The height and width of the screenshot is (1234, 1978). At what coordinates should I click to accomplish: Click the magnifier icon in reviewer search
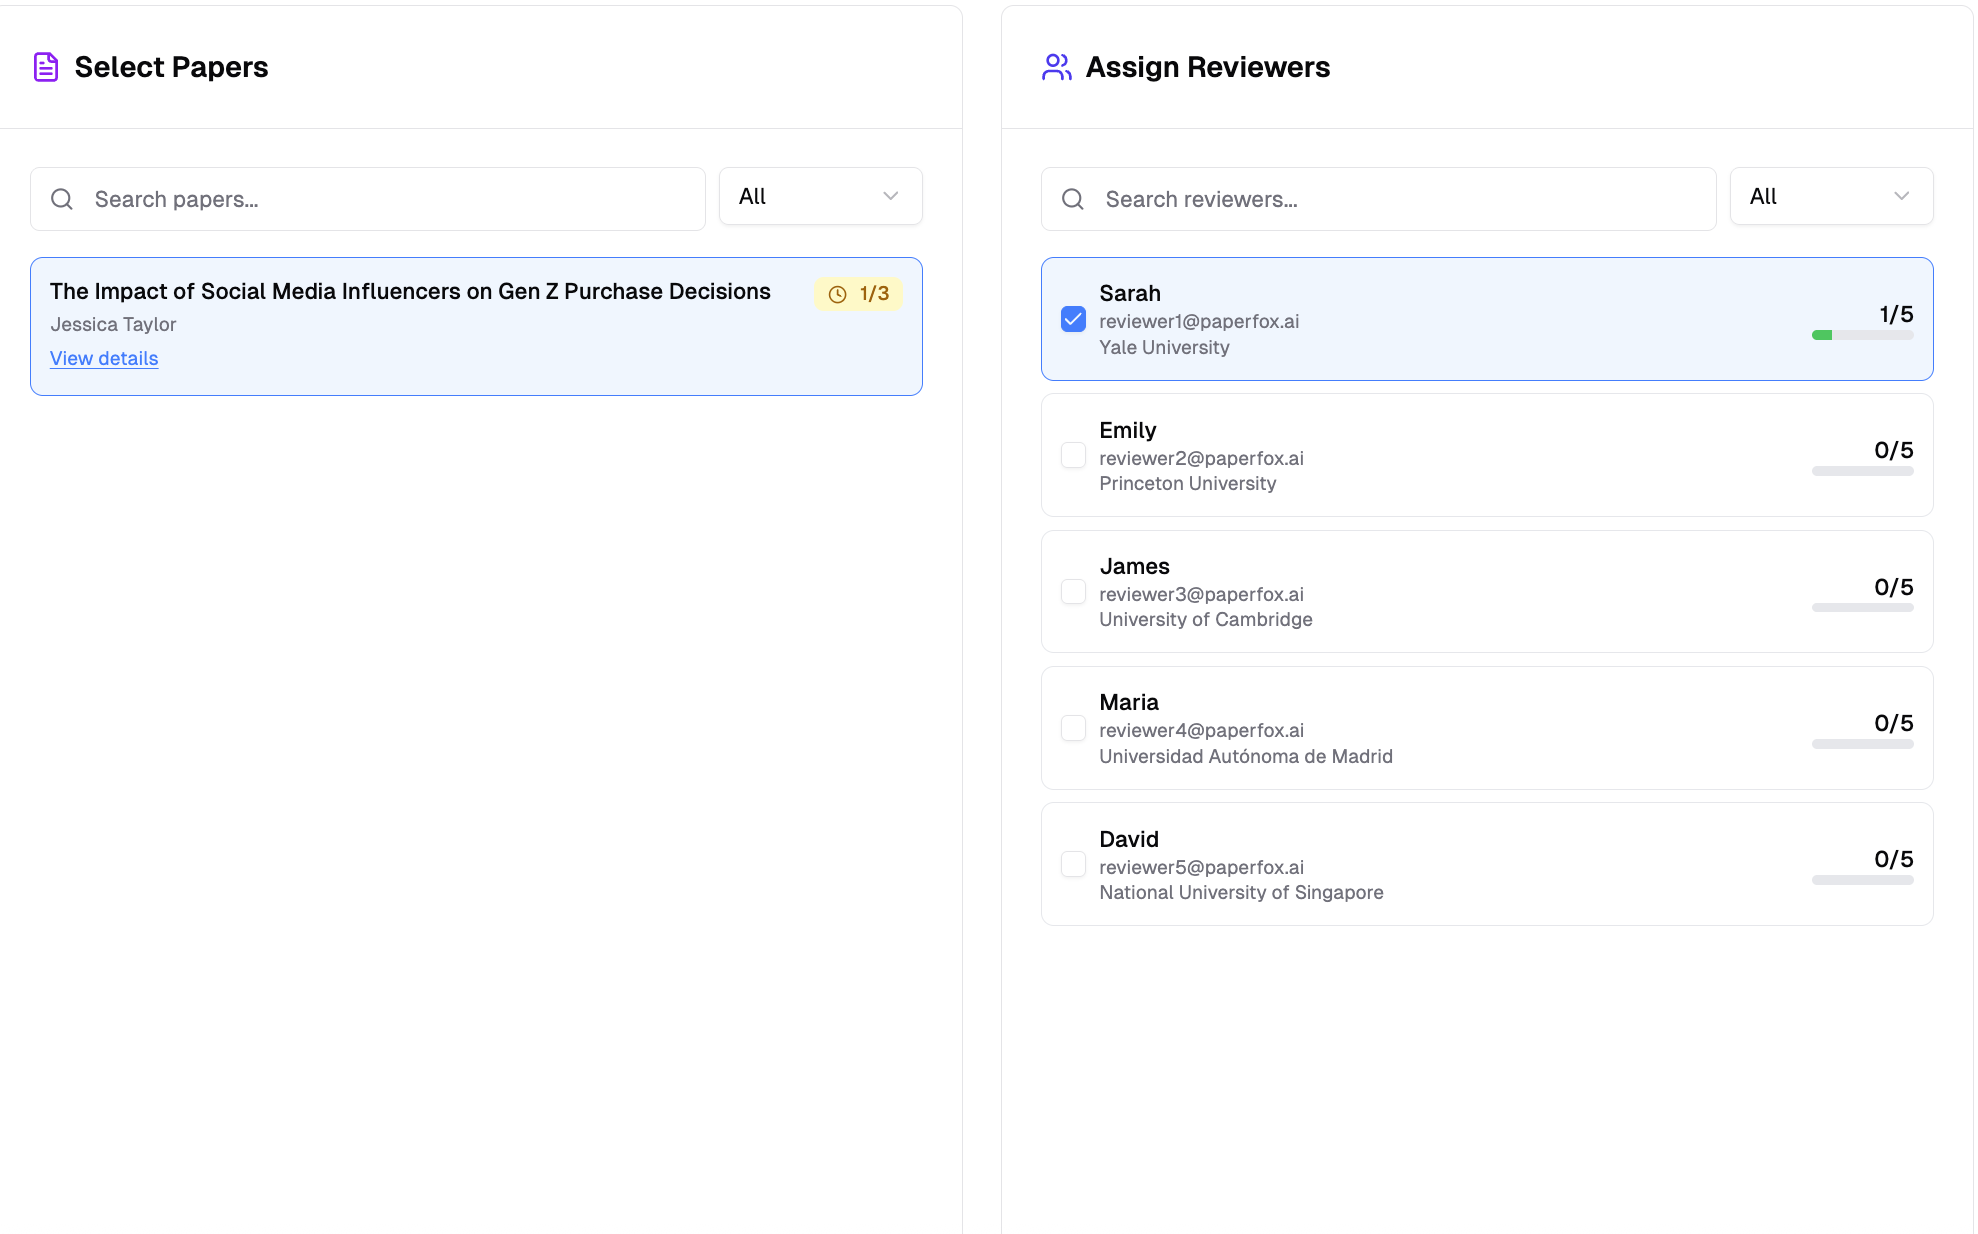[1073, 199]
